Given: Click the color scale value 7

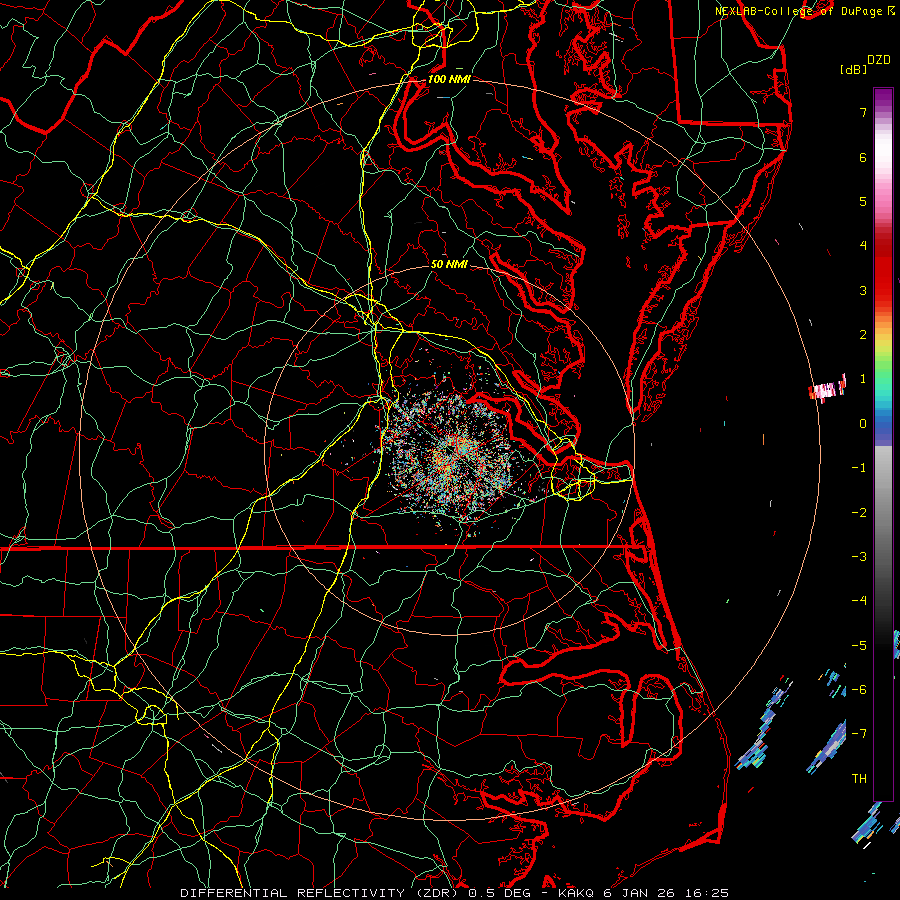Looking at the screenshot, I should point(863,112).
